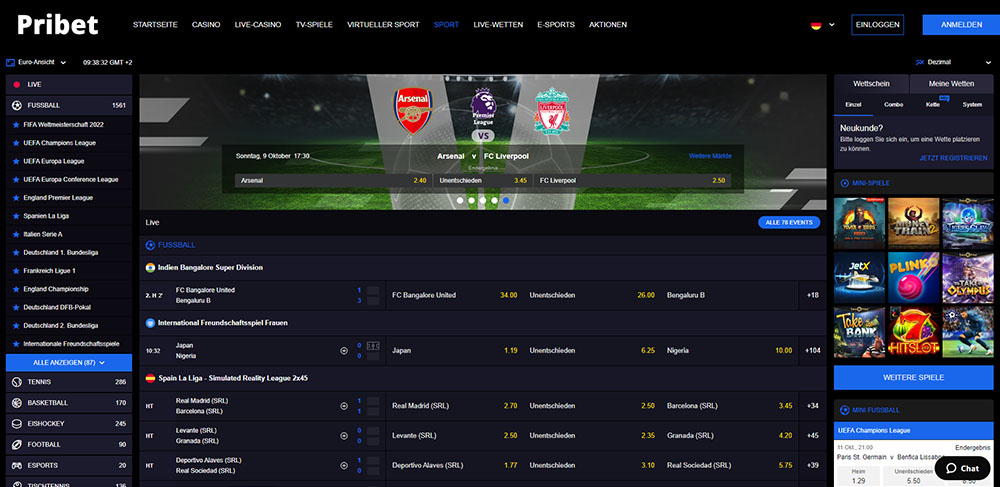The image size is (1000, 487).
Task: Open Casino in top navigation
Action: (206, 25)
